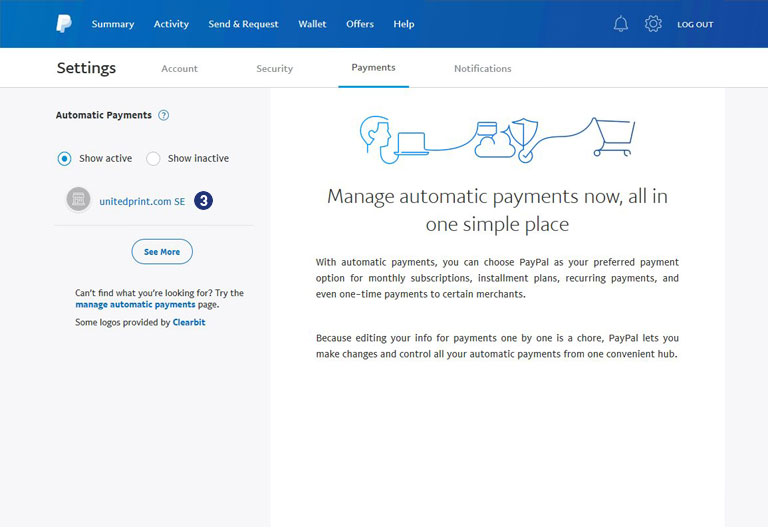Expand the list with See More
This screenshot has height=530, width=768.
pyautogui.click(x=162, y=252)
